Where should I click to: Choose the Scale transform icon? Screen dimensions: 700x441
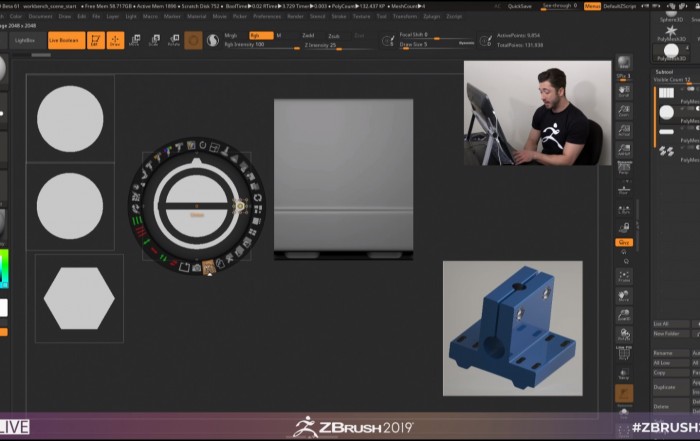(x=155, y=40)
